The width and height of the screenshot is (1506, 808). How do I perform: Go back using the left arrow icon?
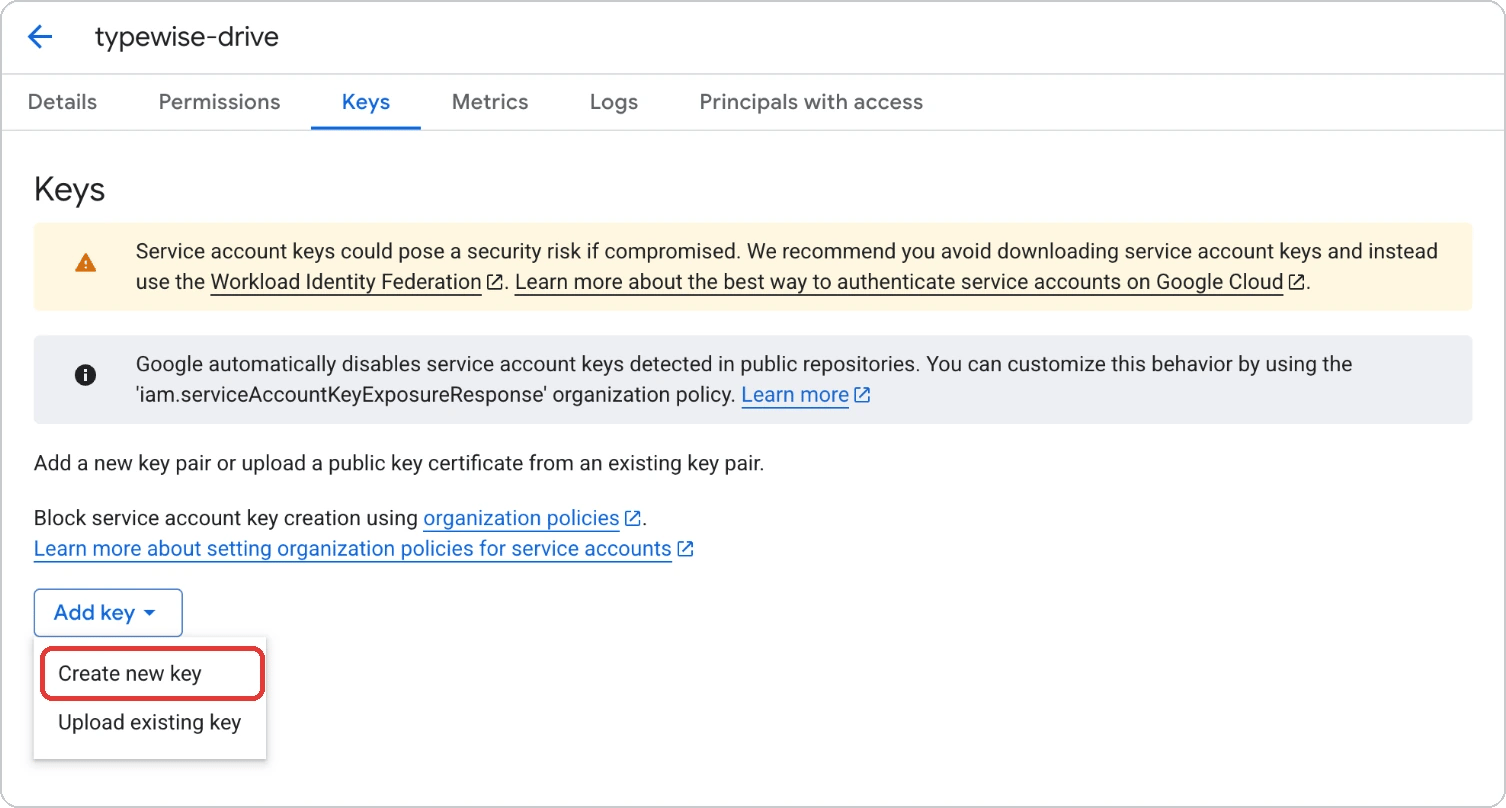click(40, 38)
